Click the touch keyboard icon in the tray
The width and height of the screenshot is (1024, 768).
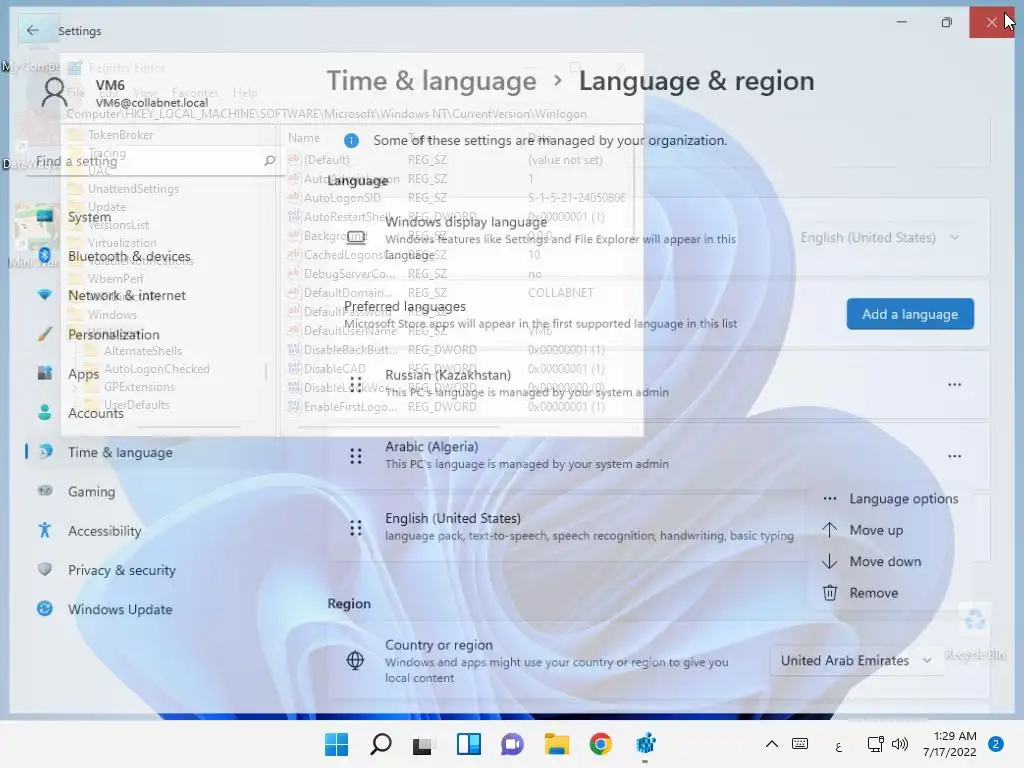(x=800, y=744)
